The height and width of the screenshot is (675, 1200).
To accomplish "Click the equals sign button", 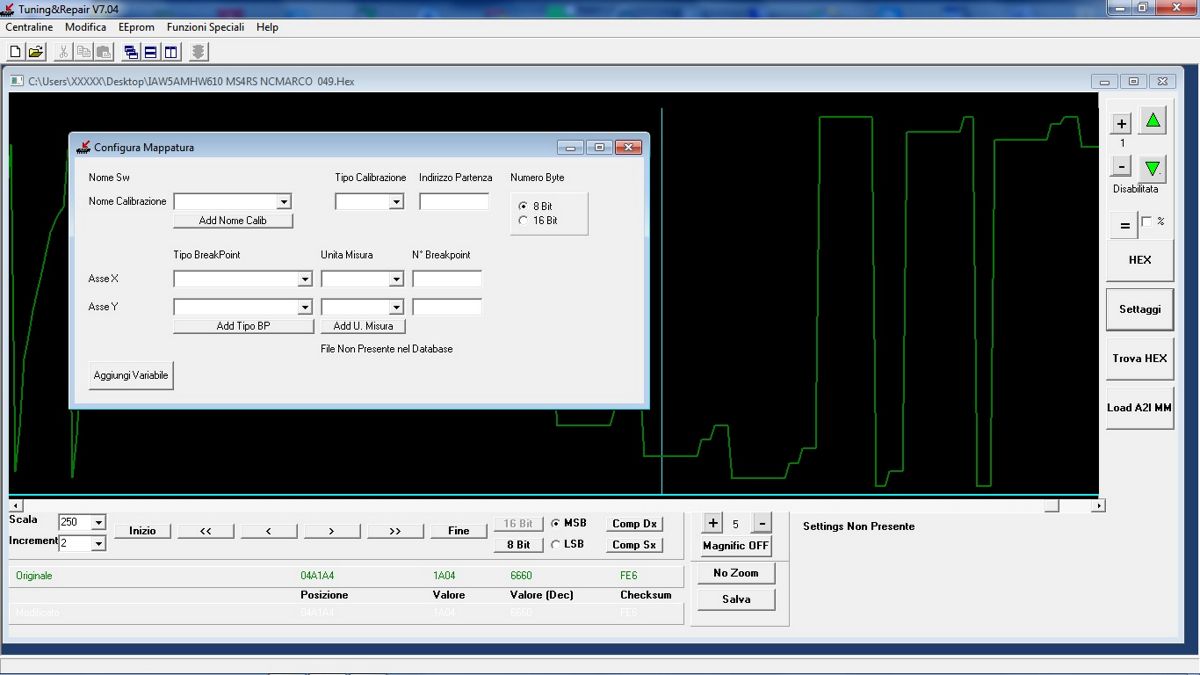I will (x=1124, y=226).
